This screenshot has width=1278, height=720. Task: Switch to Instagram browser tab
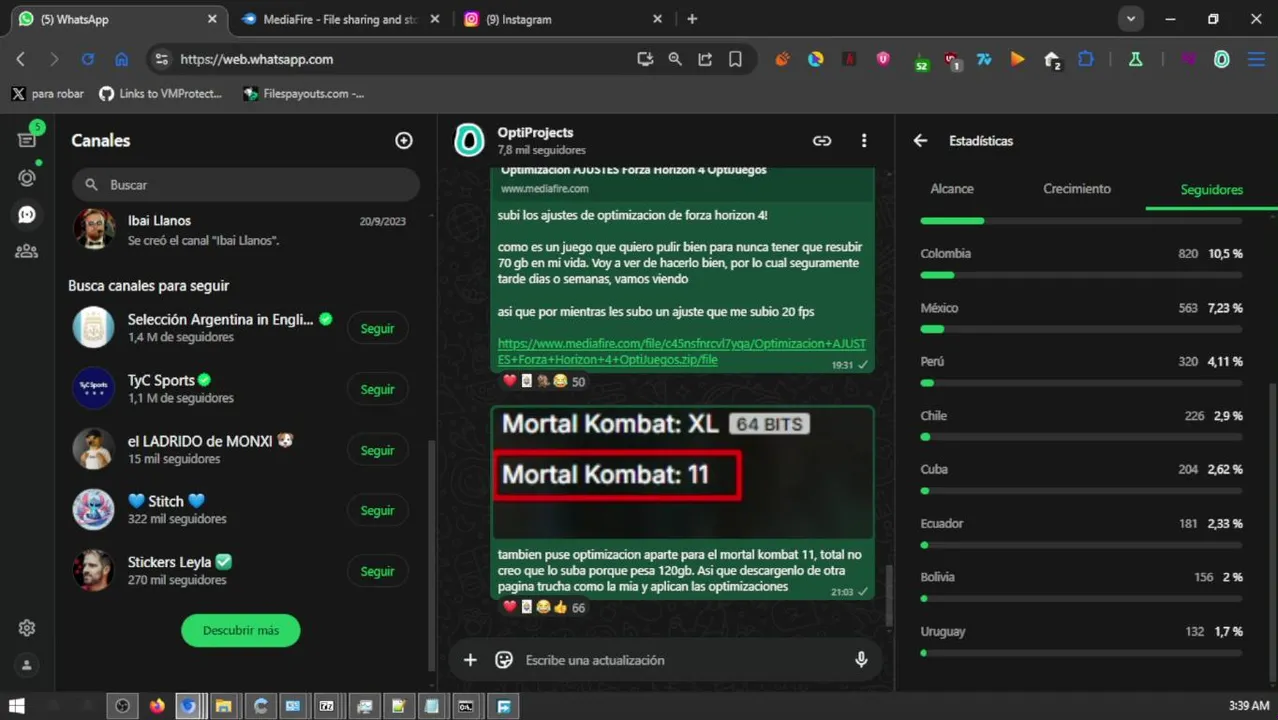[564, 19]
